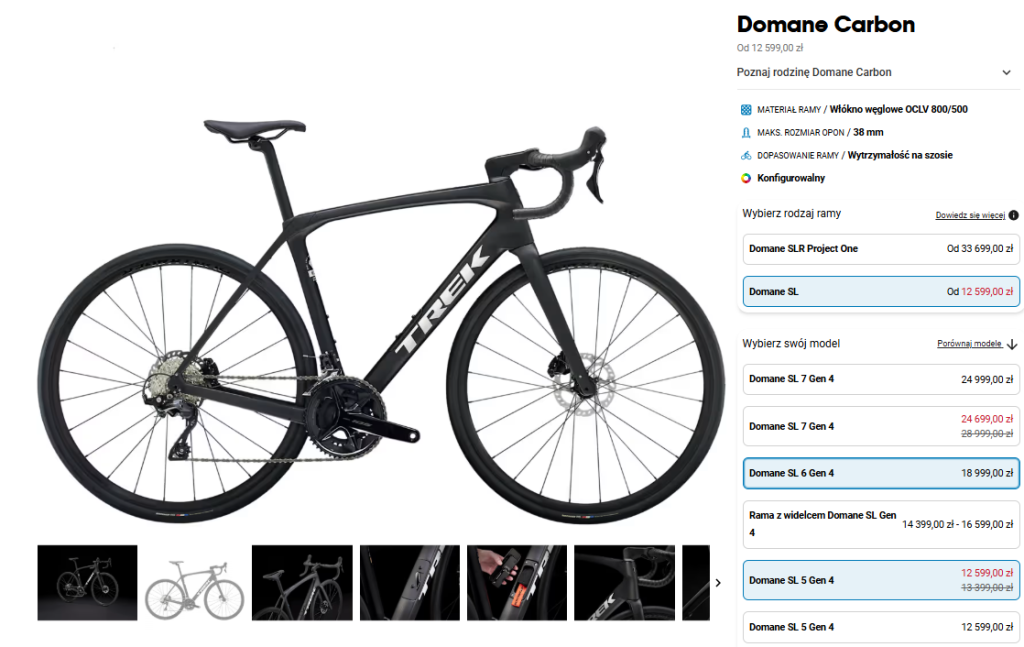Select Domane SLR Project One frame option
Image resolution: width=1024 pixels, height=647 pixels.
click(881, 249)
